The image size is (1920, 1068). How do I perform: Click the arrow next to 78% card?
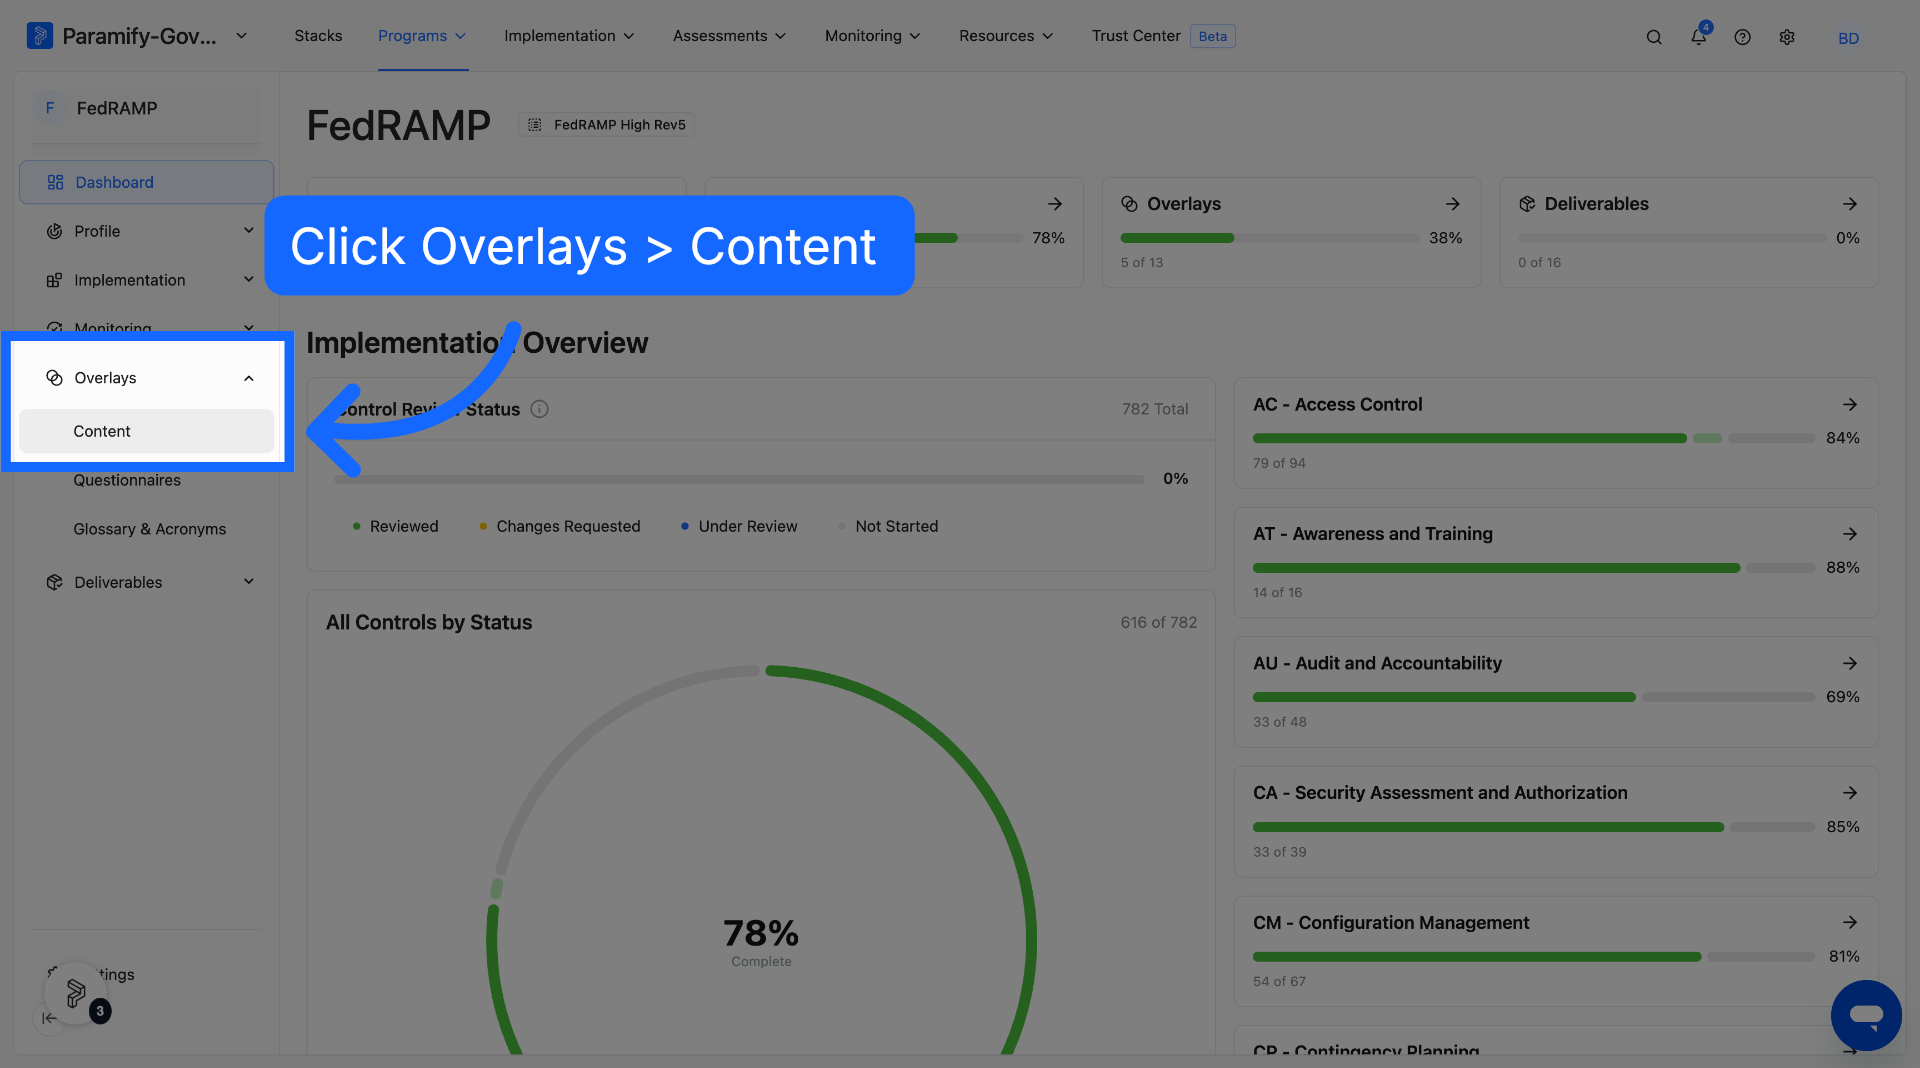[1055, 204]
